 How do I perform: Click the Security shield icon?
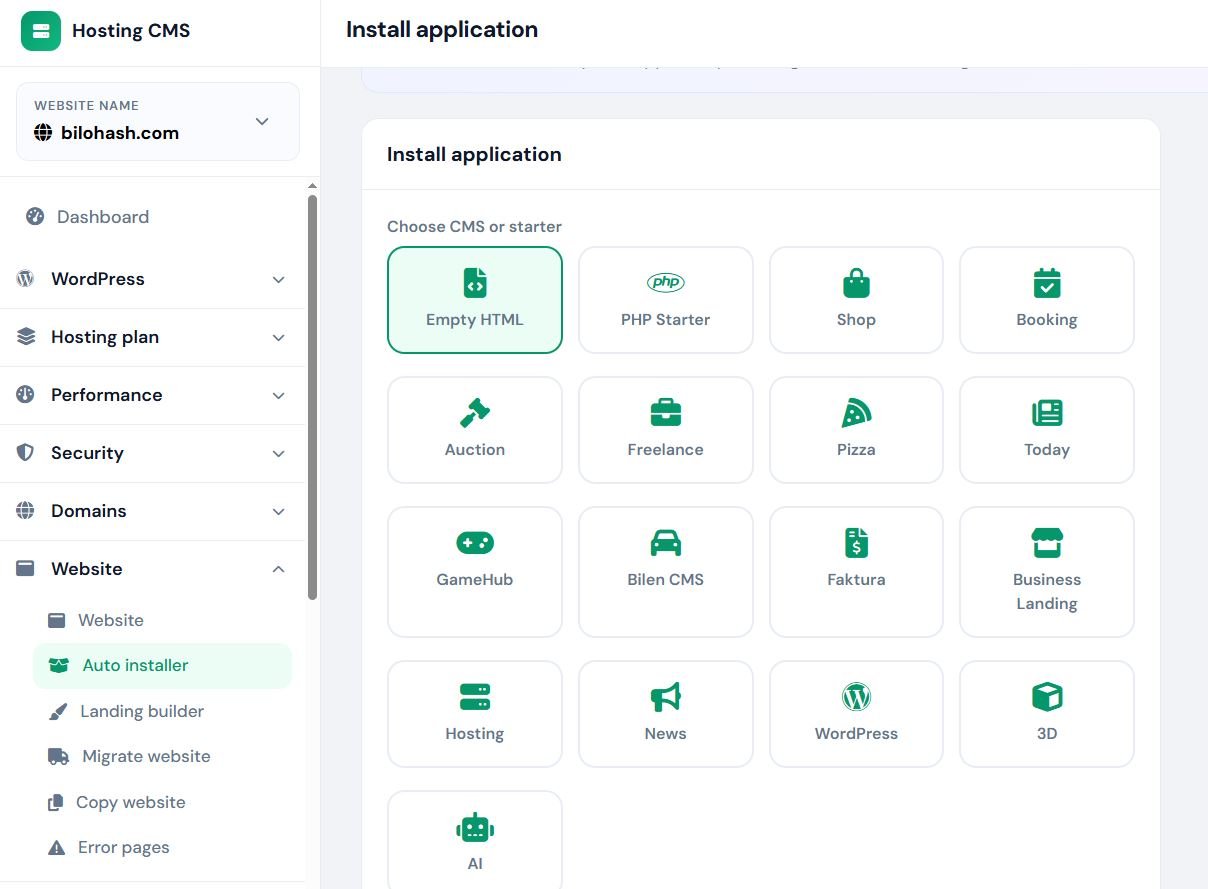coord(26,453)
